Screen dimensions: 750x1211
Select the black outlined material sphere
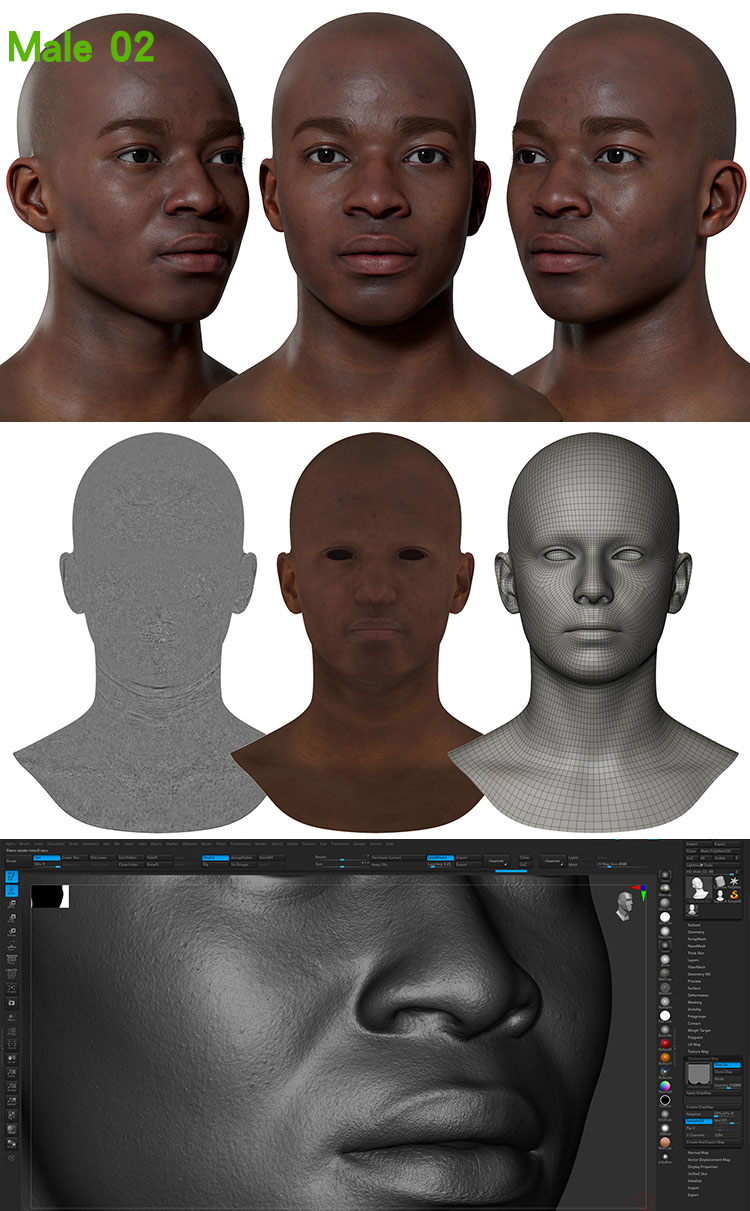[665, 1100]
